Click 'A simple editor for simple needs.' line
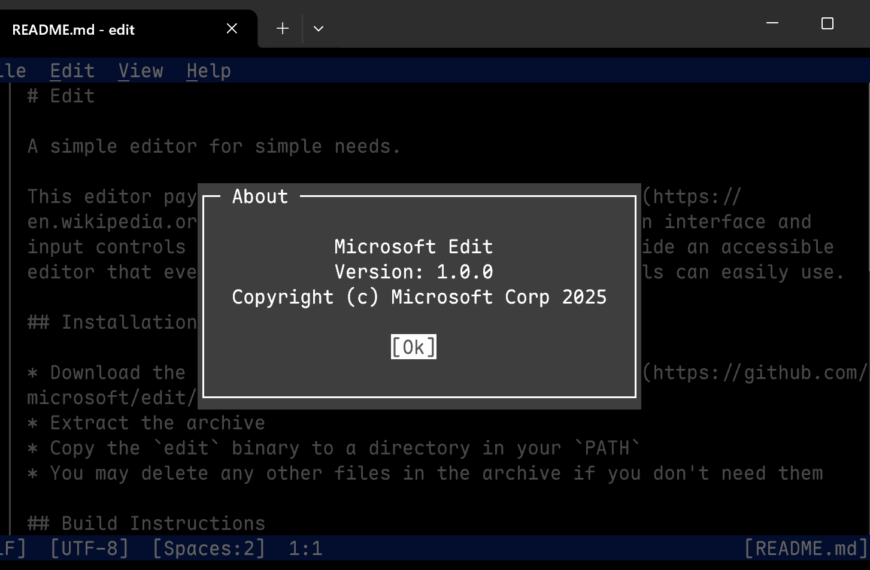 214,147
